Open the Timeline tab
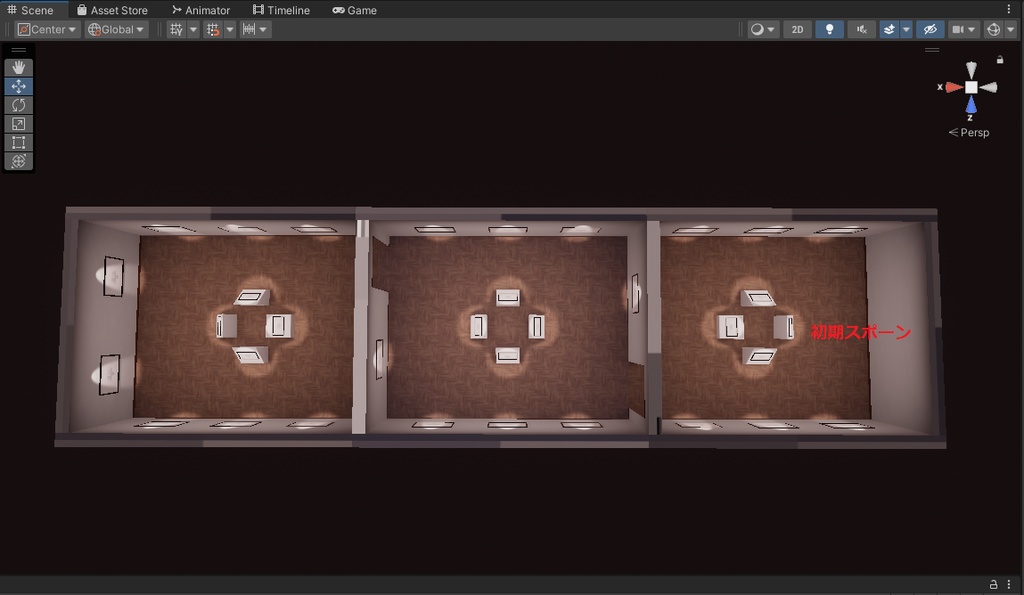The height and width of the screenshot is (595, 1024). (281, 10)
